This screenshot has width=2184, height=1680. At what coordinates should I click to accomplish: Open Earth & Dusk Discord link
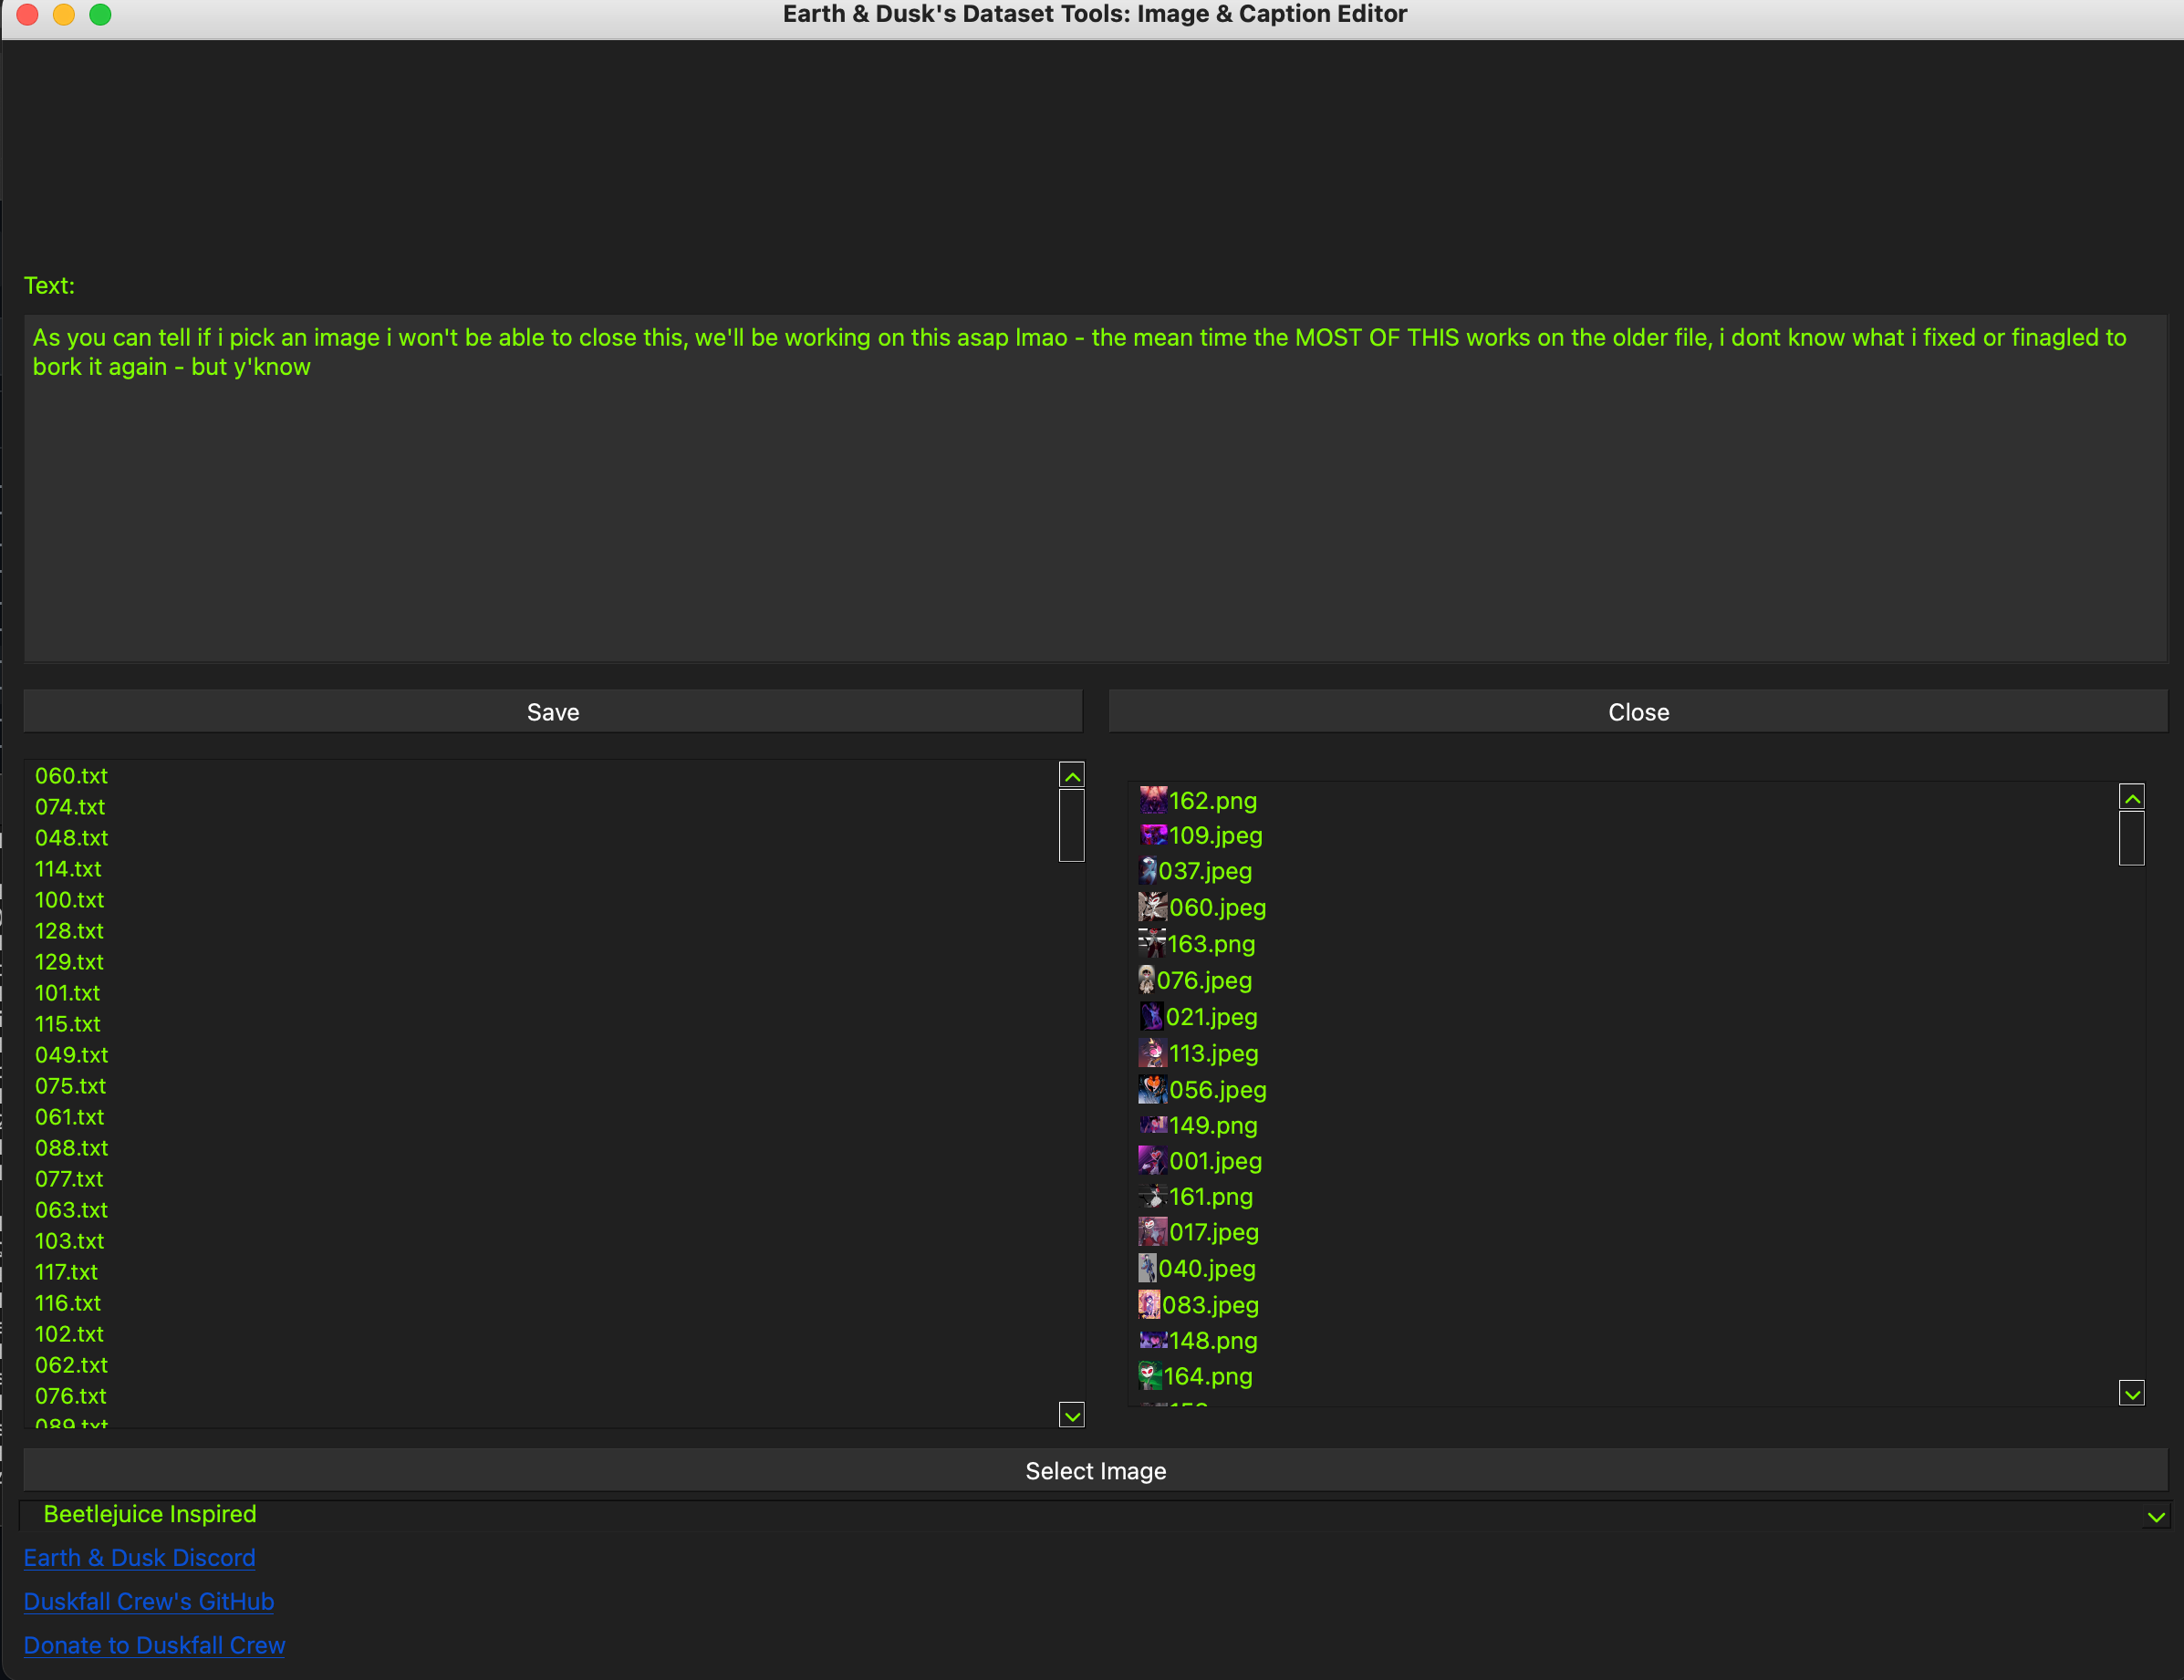pyautogui.click(x=139, y=1558)
